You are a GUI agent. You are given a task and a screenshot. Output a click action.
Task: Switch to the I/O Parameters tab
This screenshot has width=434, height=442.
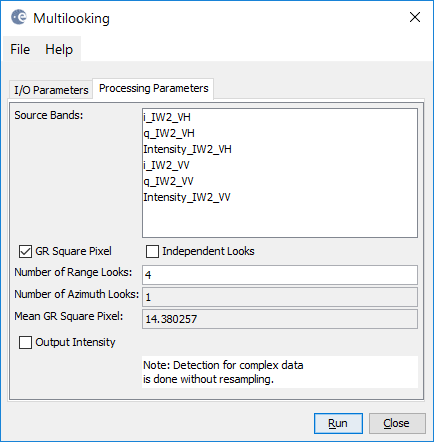(51, 90)
